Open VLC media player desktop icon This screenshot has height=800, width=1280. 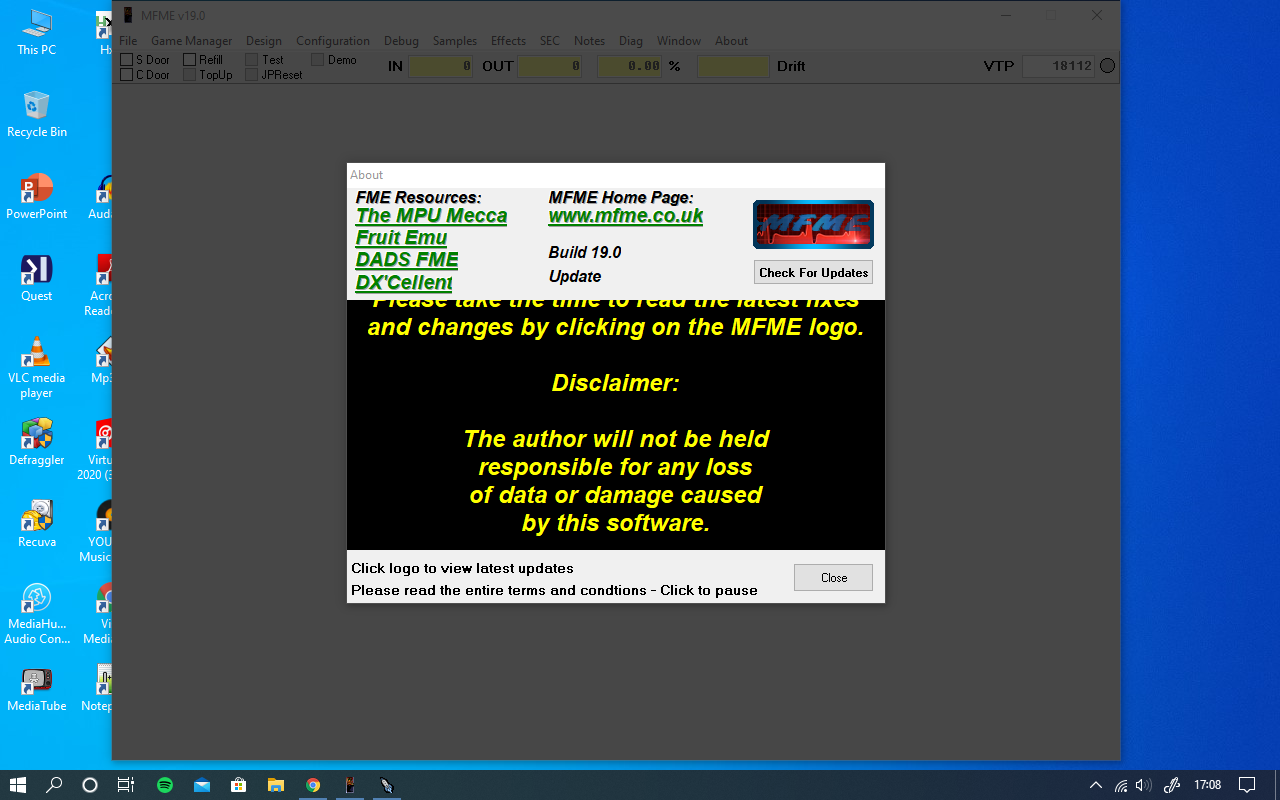coord(37,367)
